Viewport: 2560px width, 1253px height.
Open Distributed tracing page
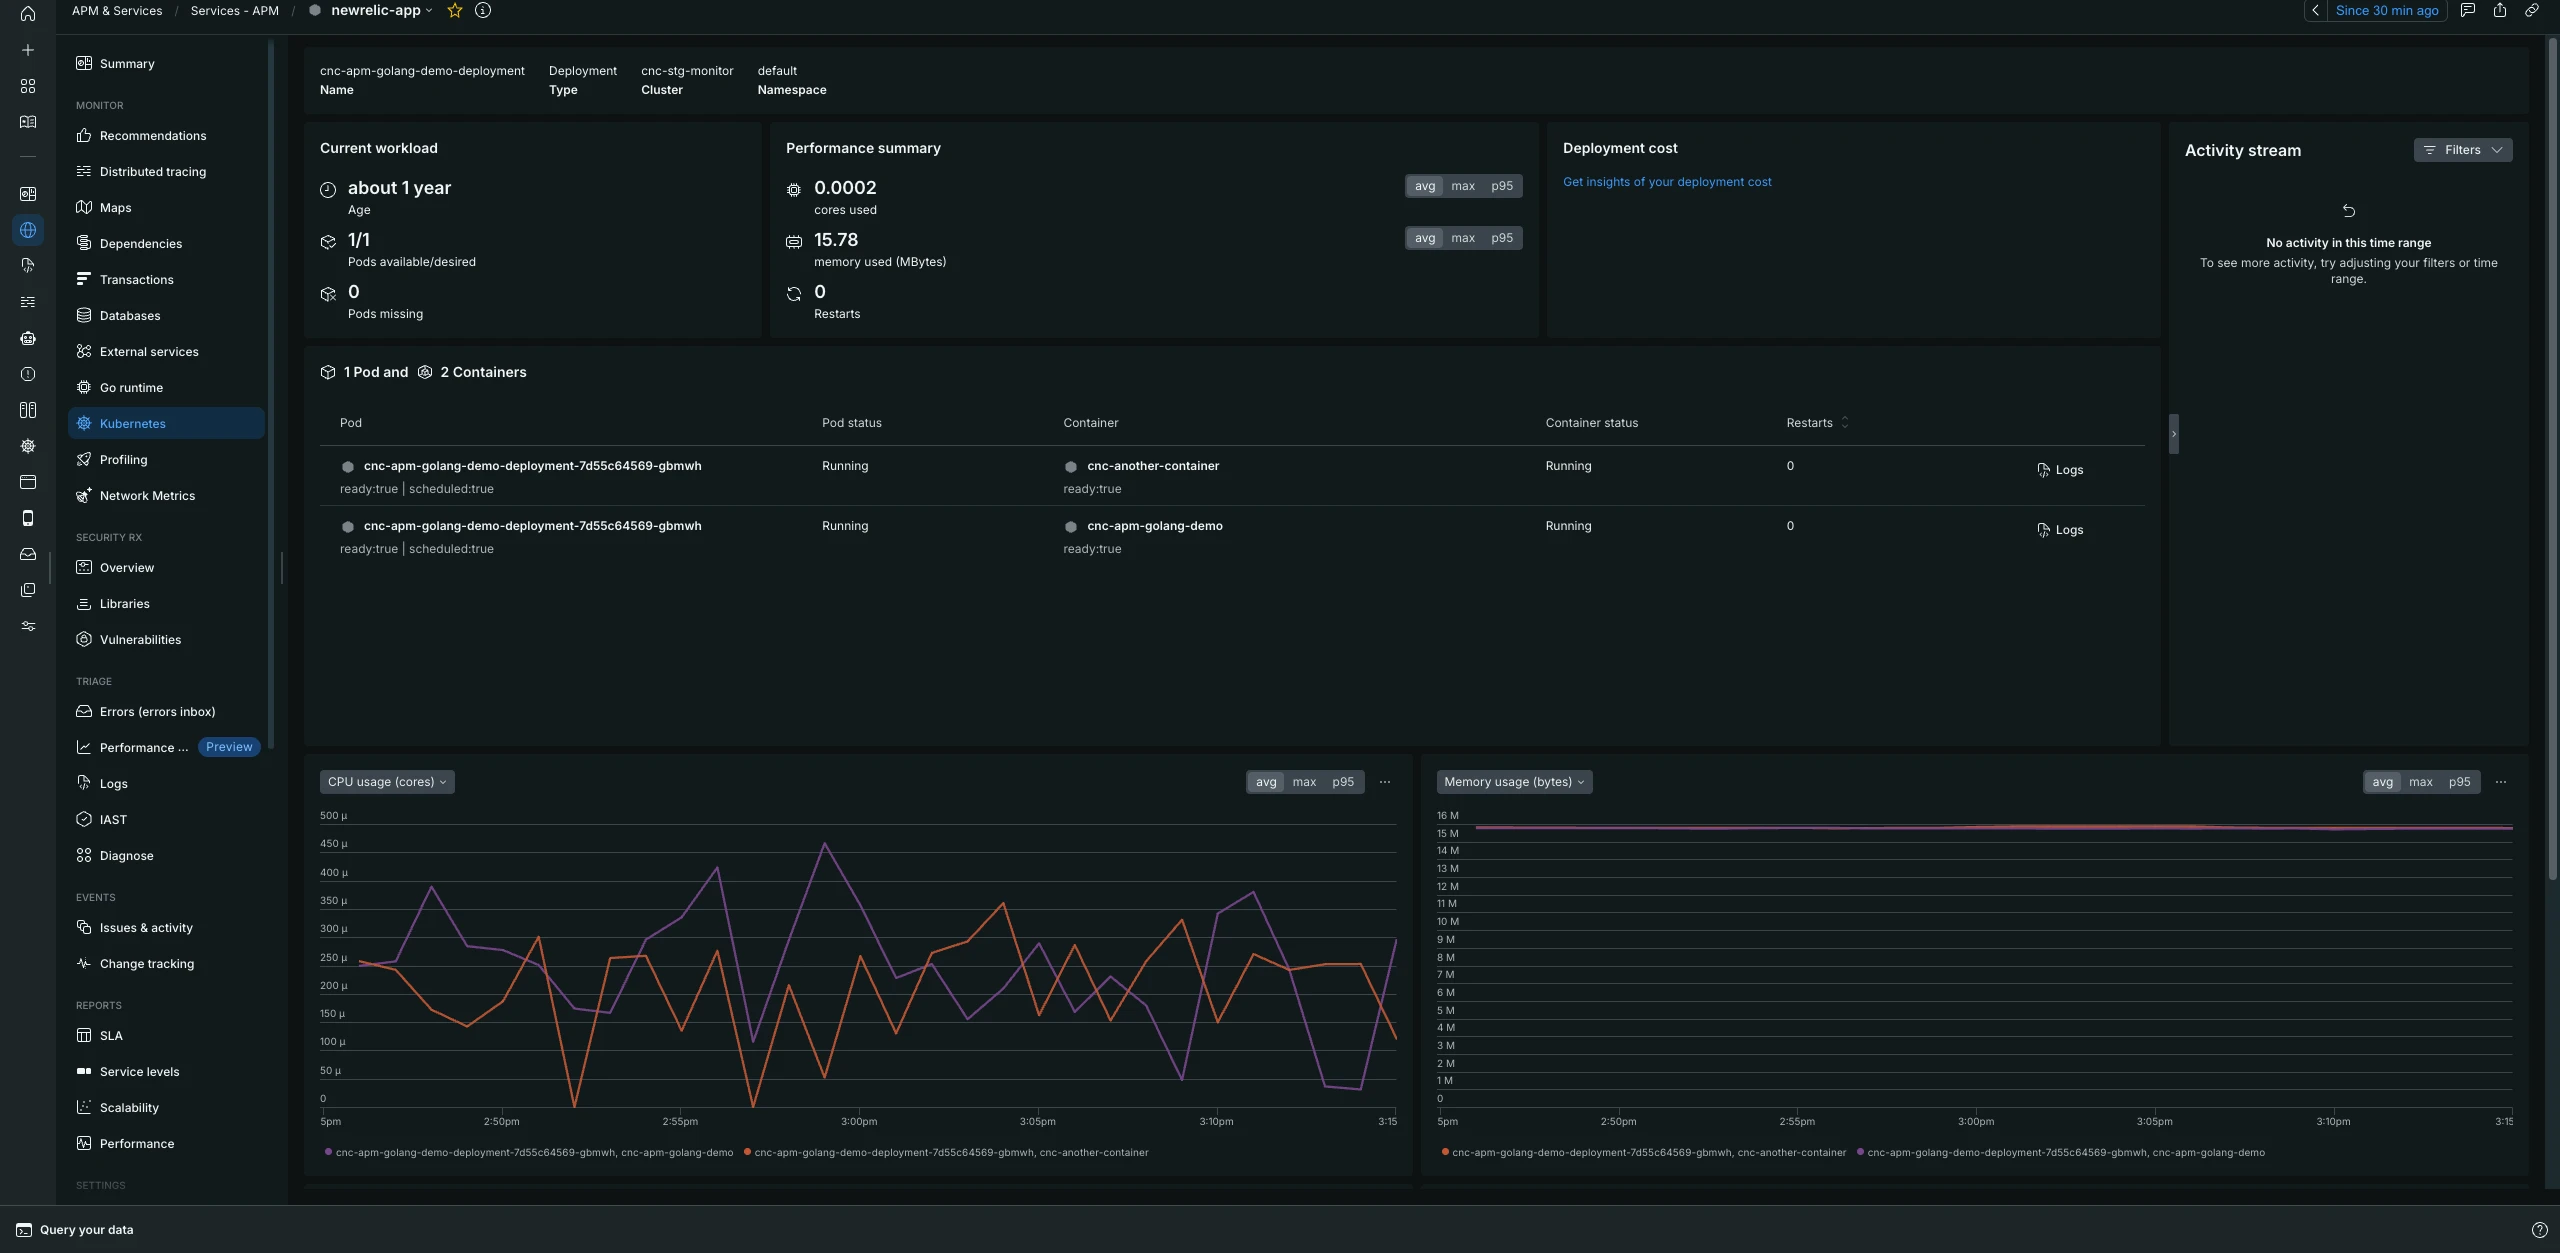tap(166, 172)
